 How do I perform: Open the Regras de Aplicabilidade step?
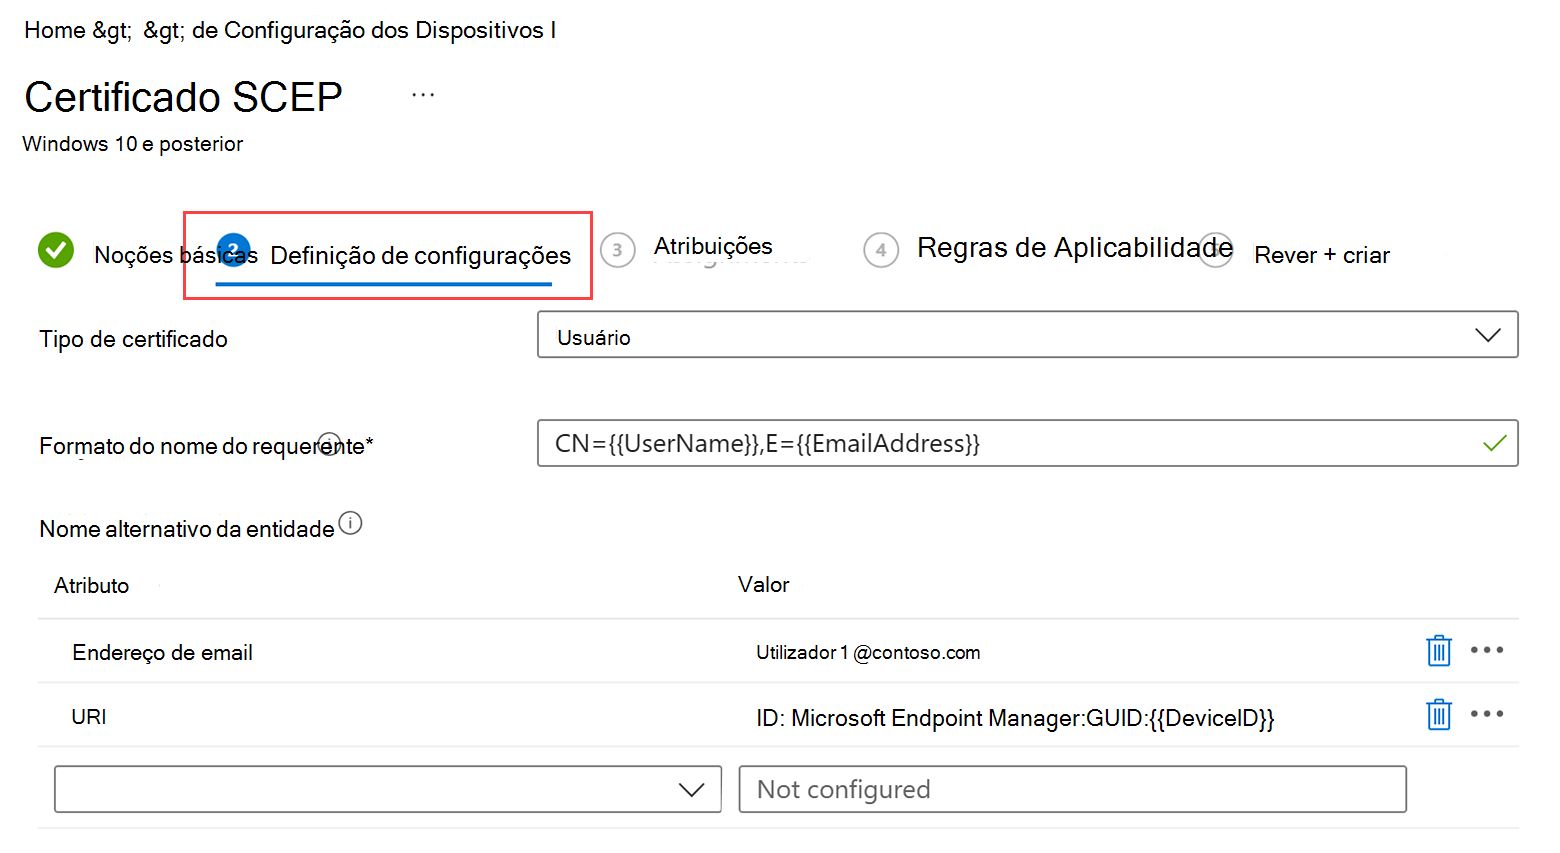1074,248
